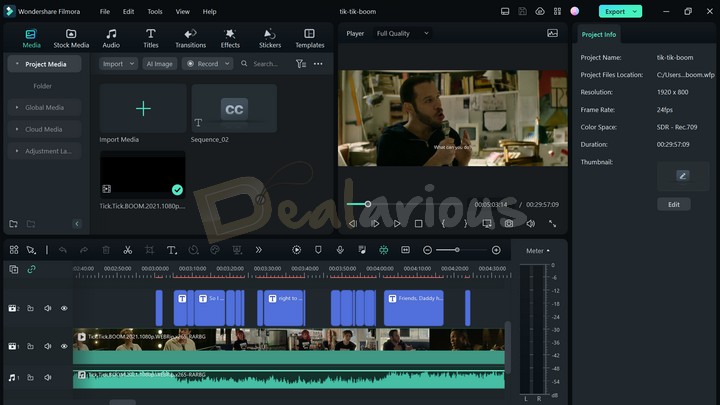Select the text tool in timeline toolbar
This screenshot has width=720, height=405.
(x=171, y=250)
